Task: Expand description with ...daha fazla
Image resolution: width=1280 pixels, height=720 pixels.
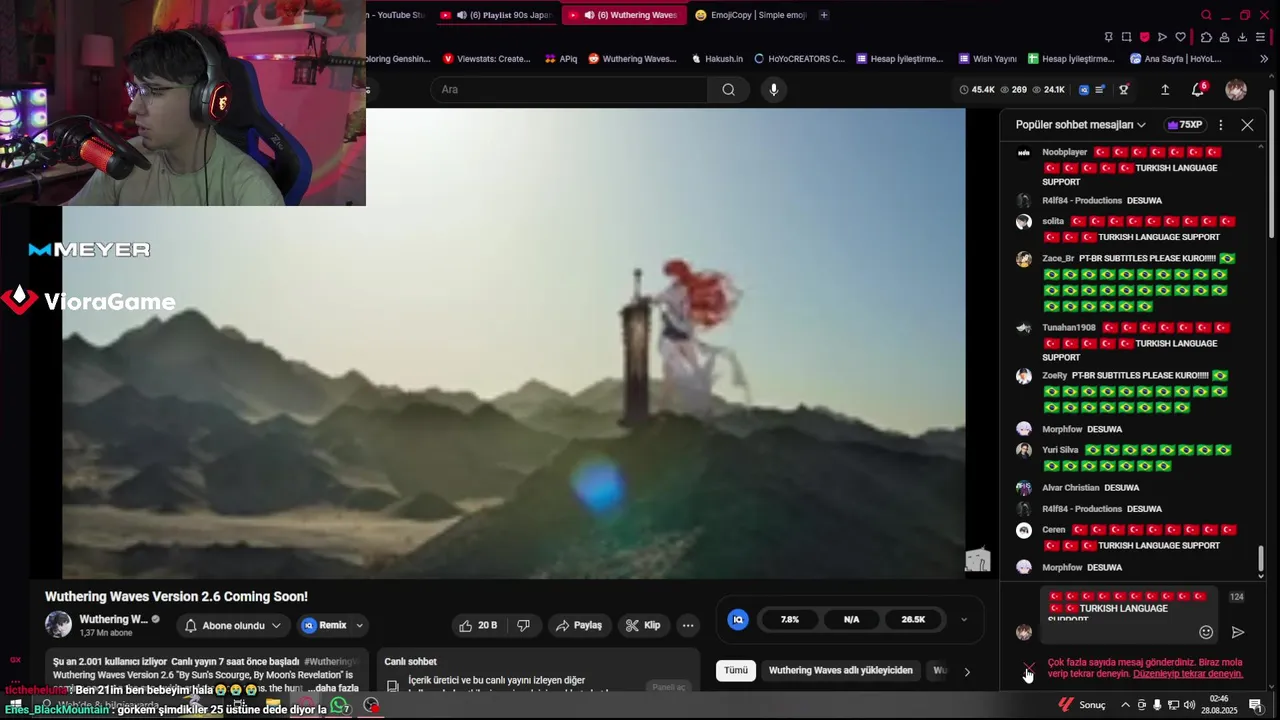Action: (x=332, y=688)
